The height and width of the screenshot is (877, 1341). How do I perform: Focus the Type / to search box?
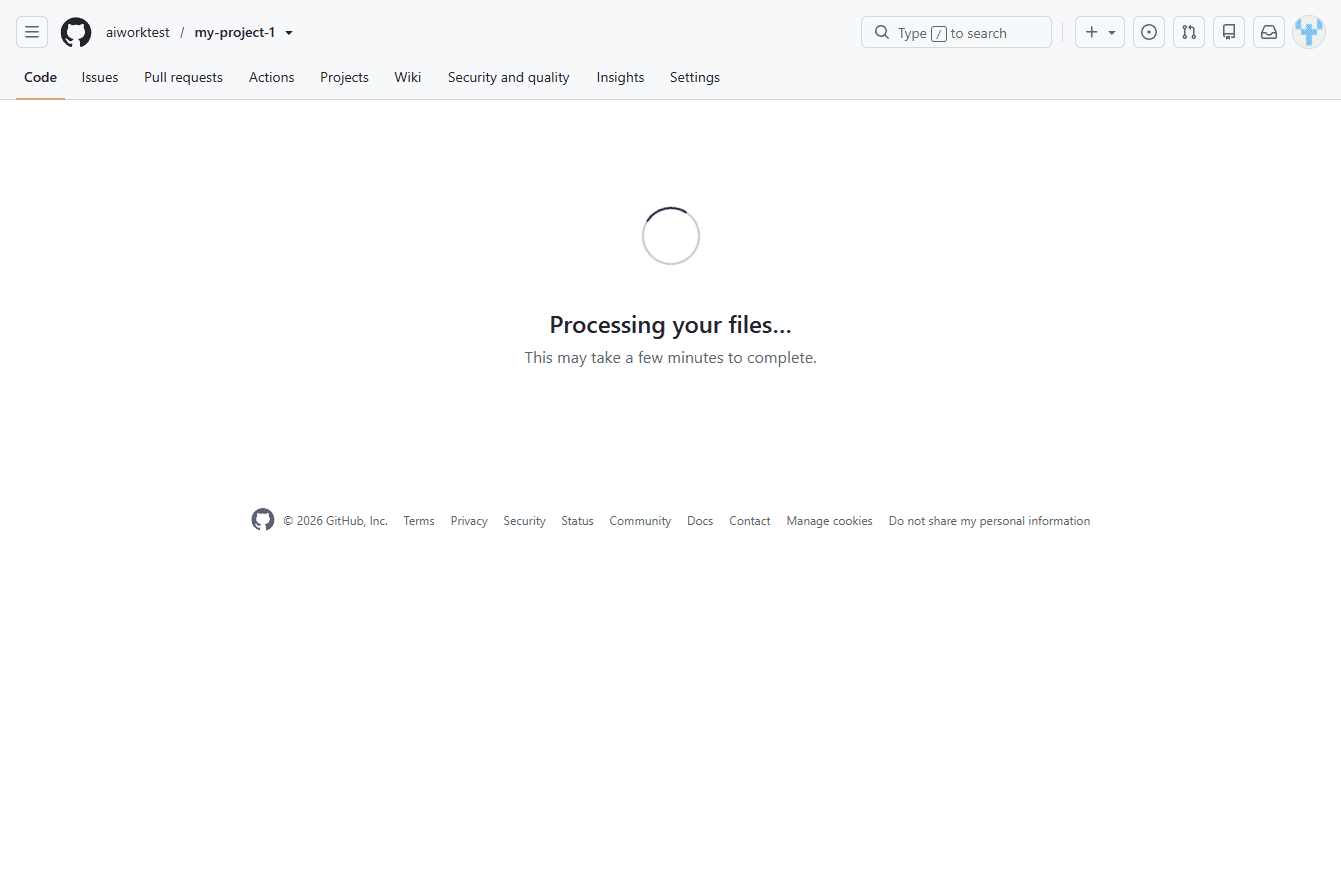pyautogui.click(x=956, y=33)
